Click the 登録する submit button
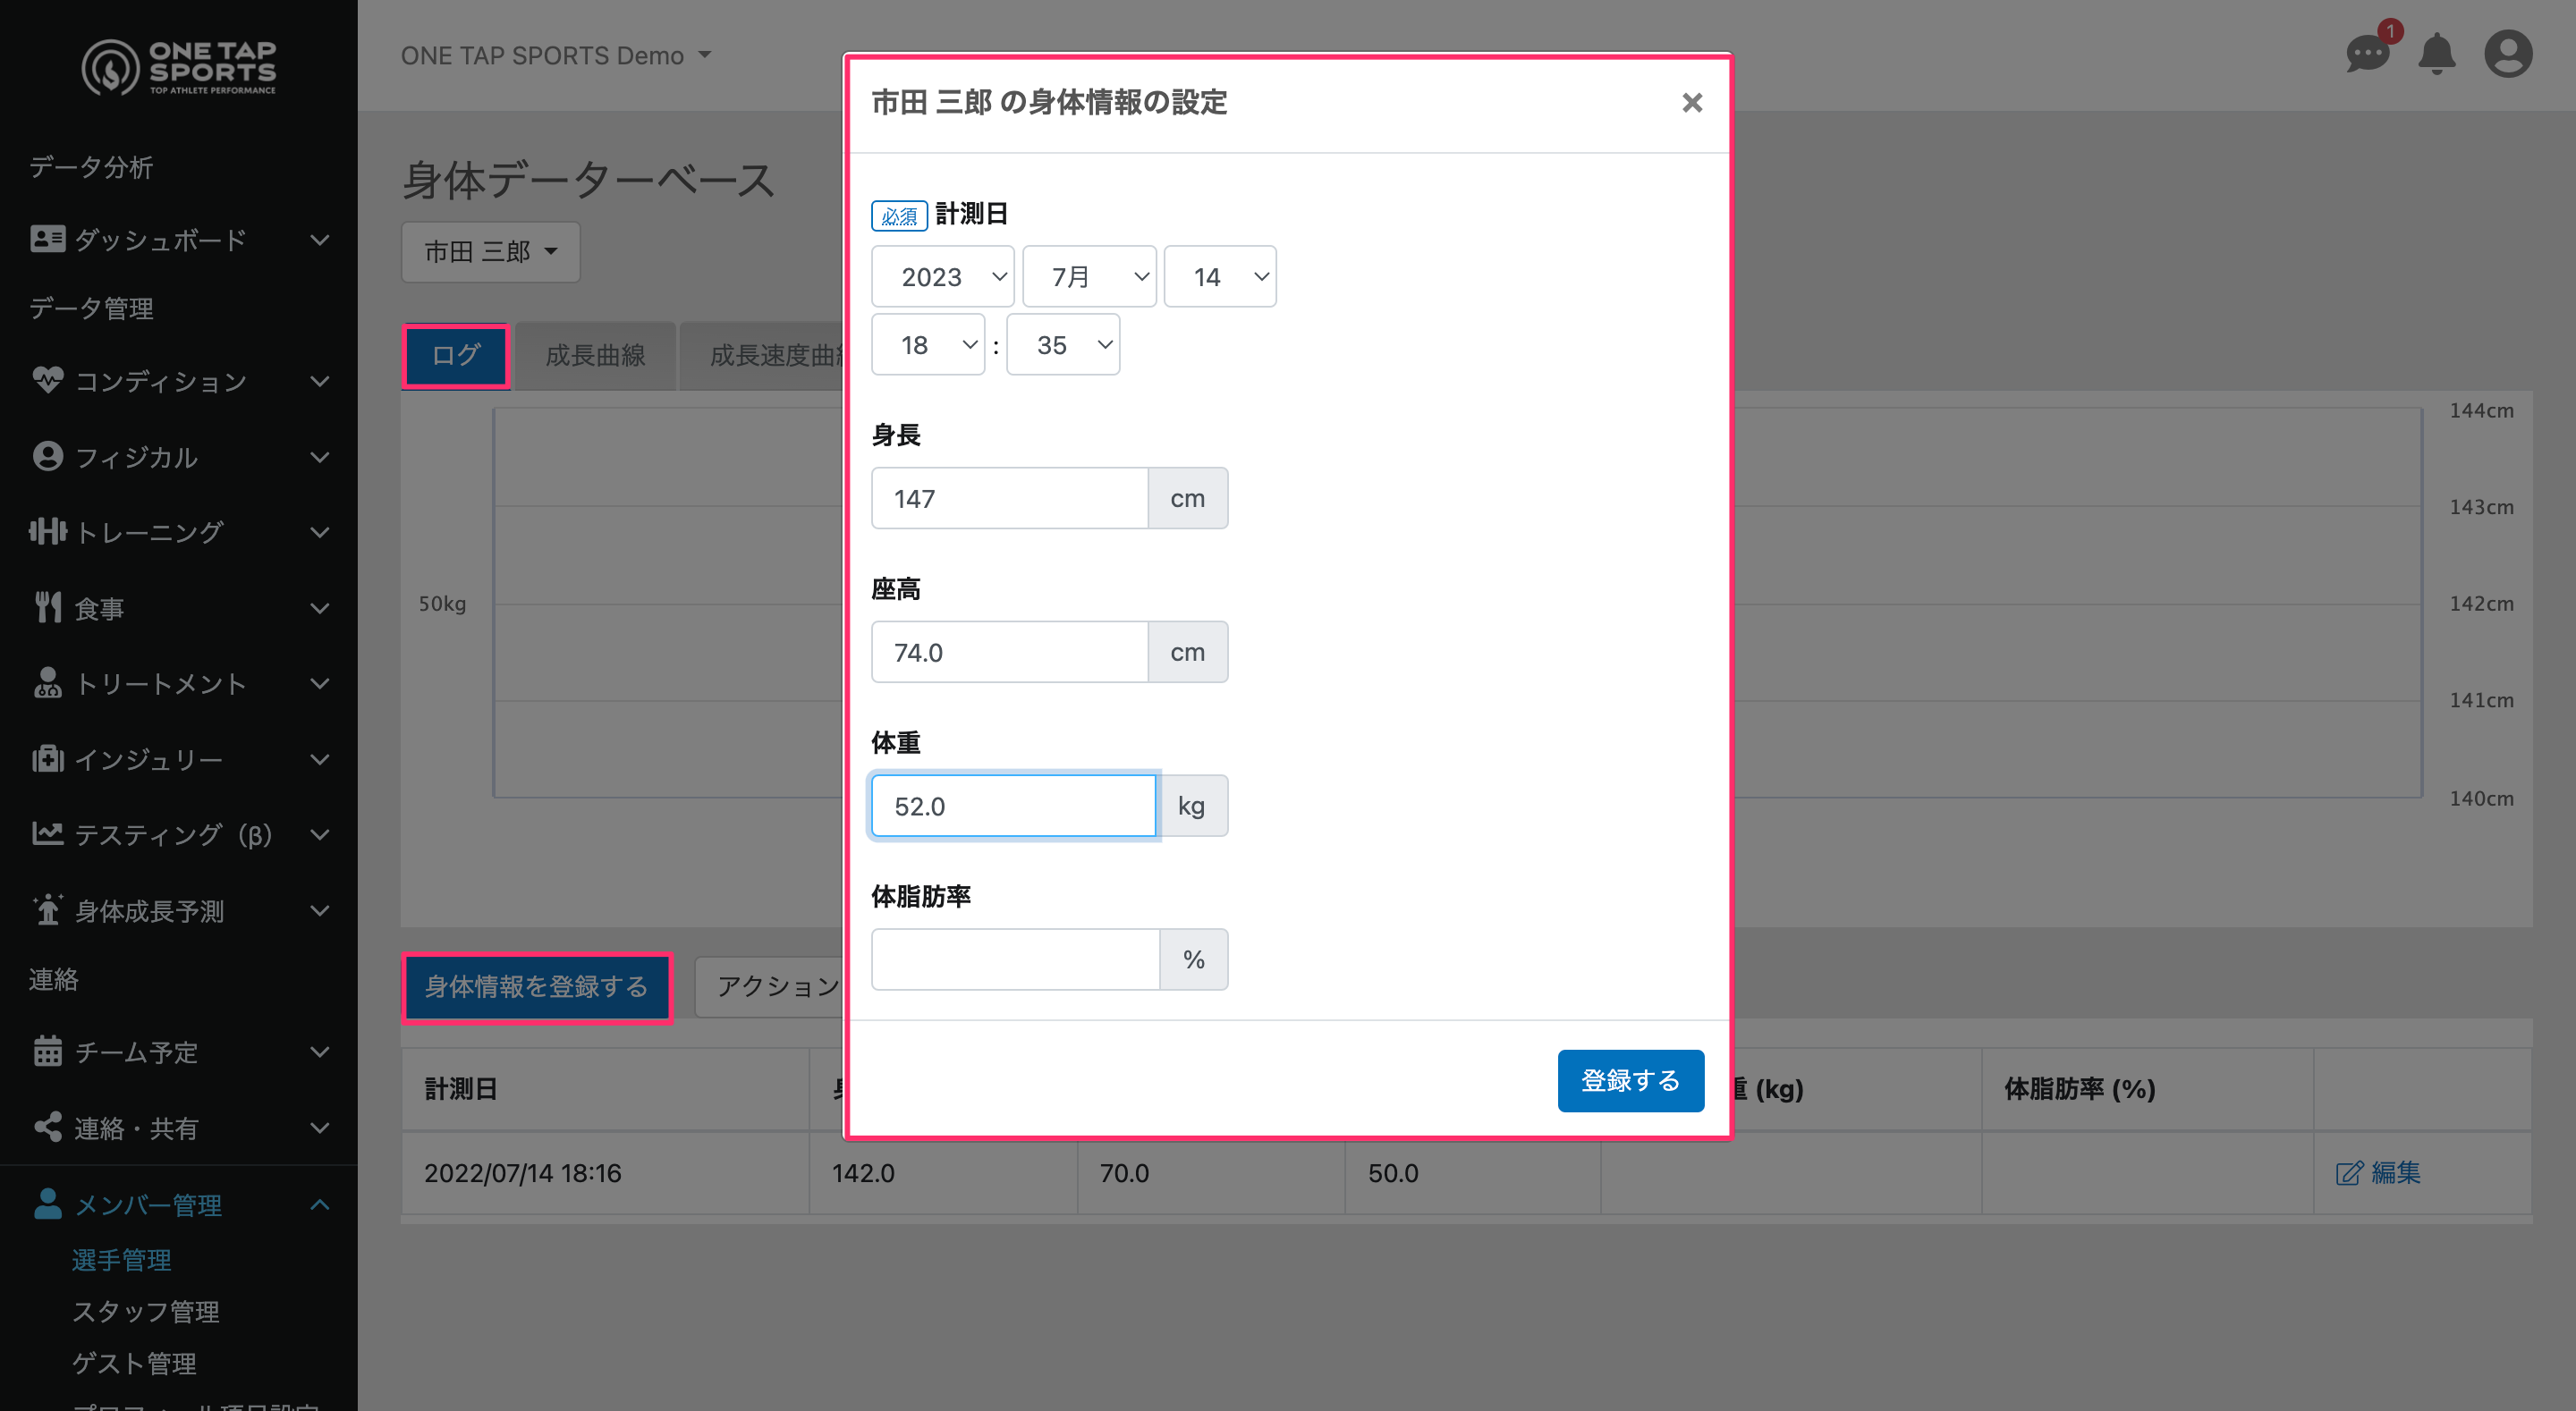The height and width of the screenshot is (1411, 2576). [1630, 1080]
